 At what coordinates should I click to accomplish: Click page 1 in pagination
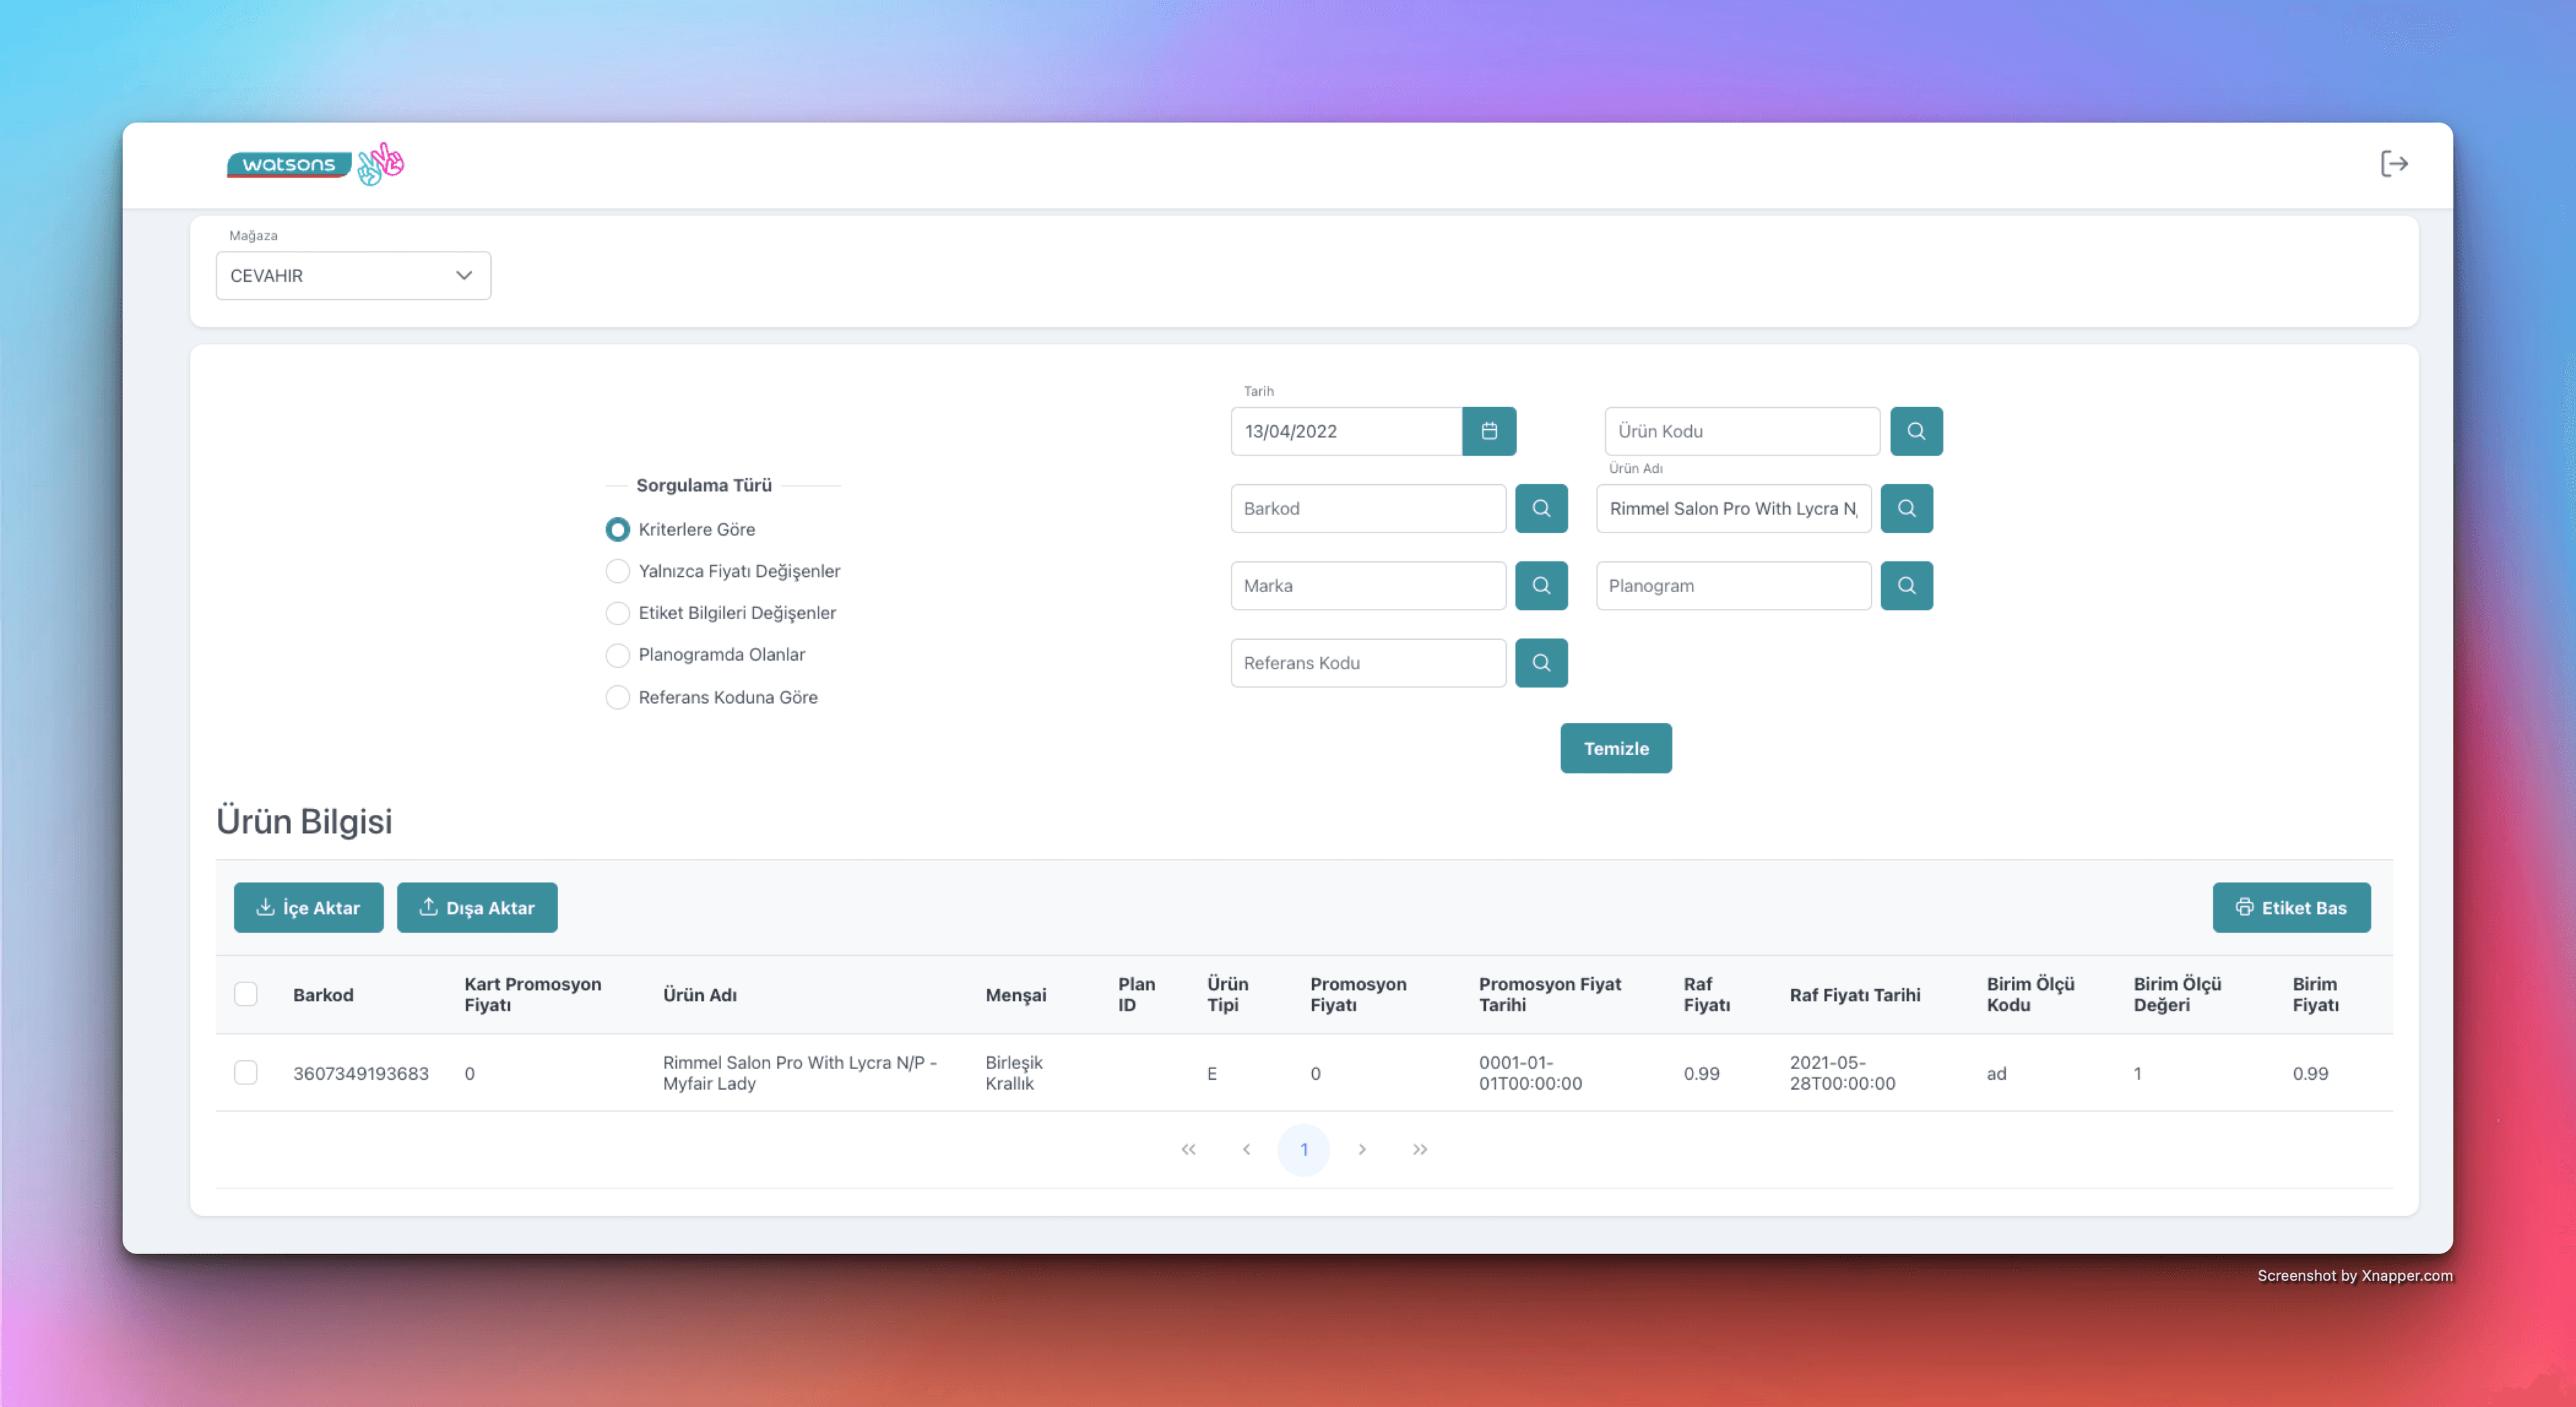tap(1303, 1149)
